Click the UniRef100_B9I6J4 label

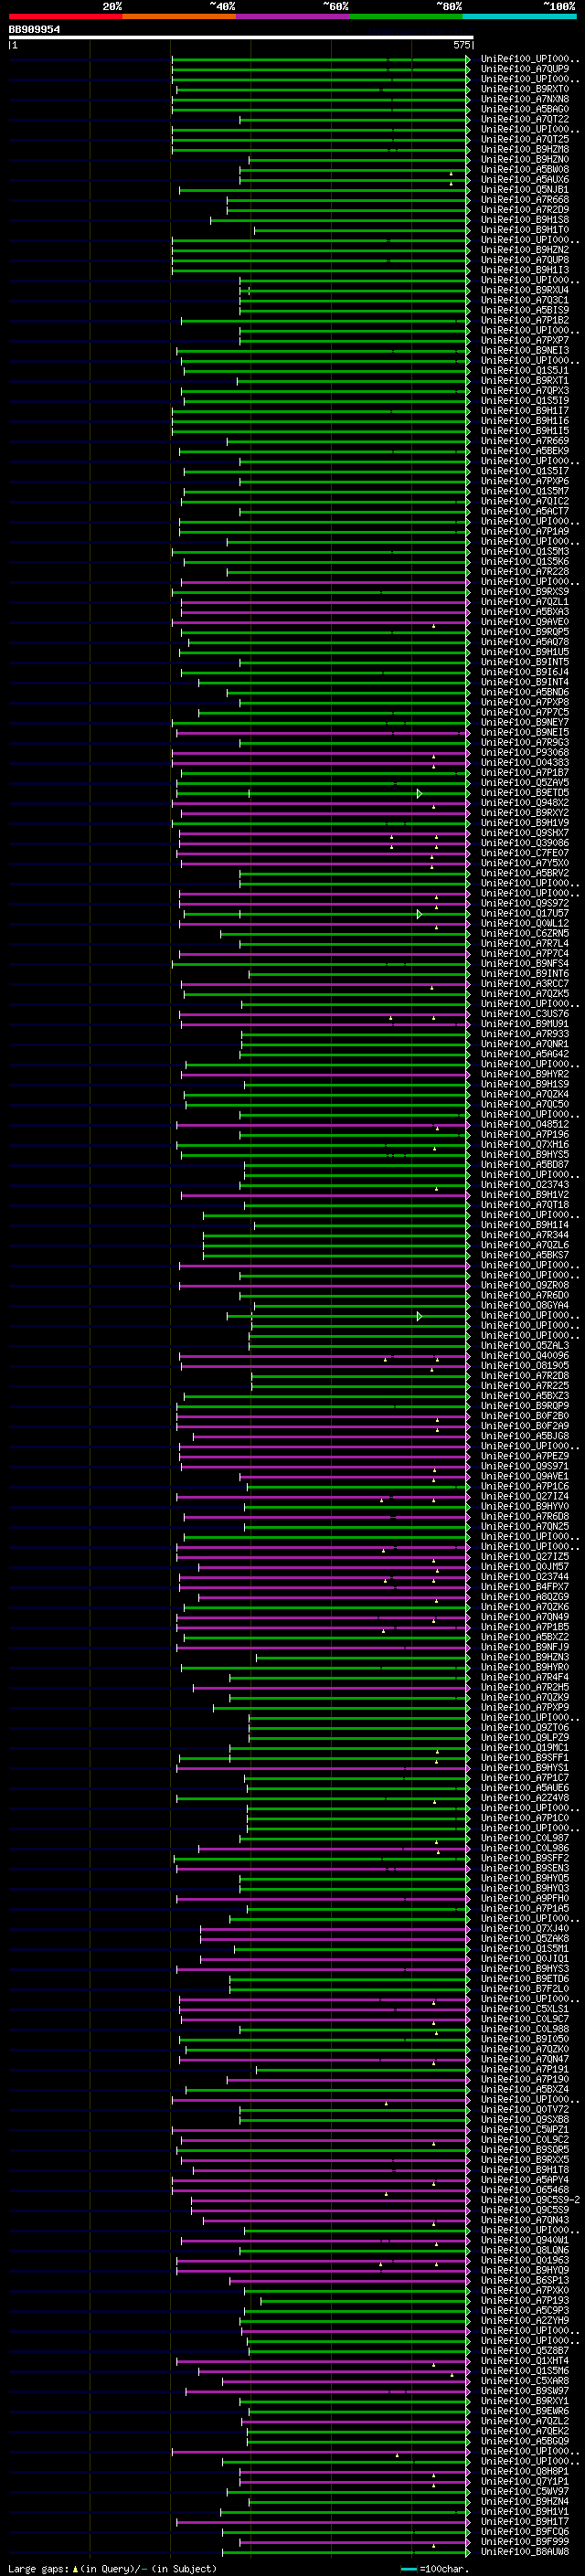click(525, 672)
